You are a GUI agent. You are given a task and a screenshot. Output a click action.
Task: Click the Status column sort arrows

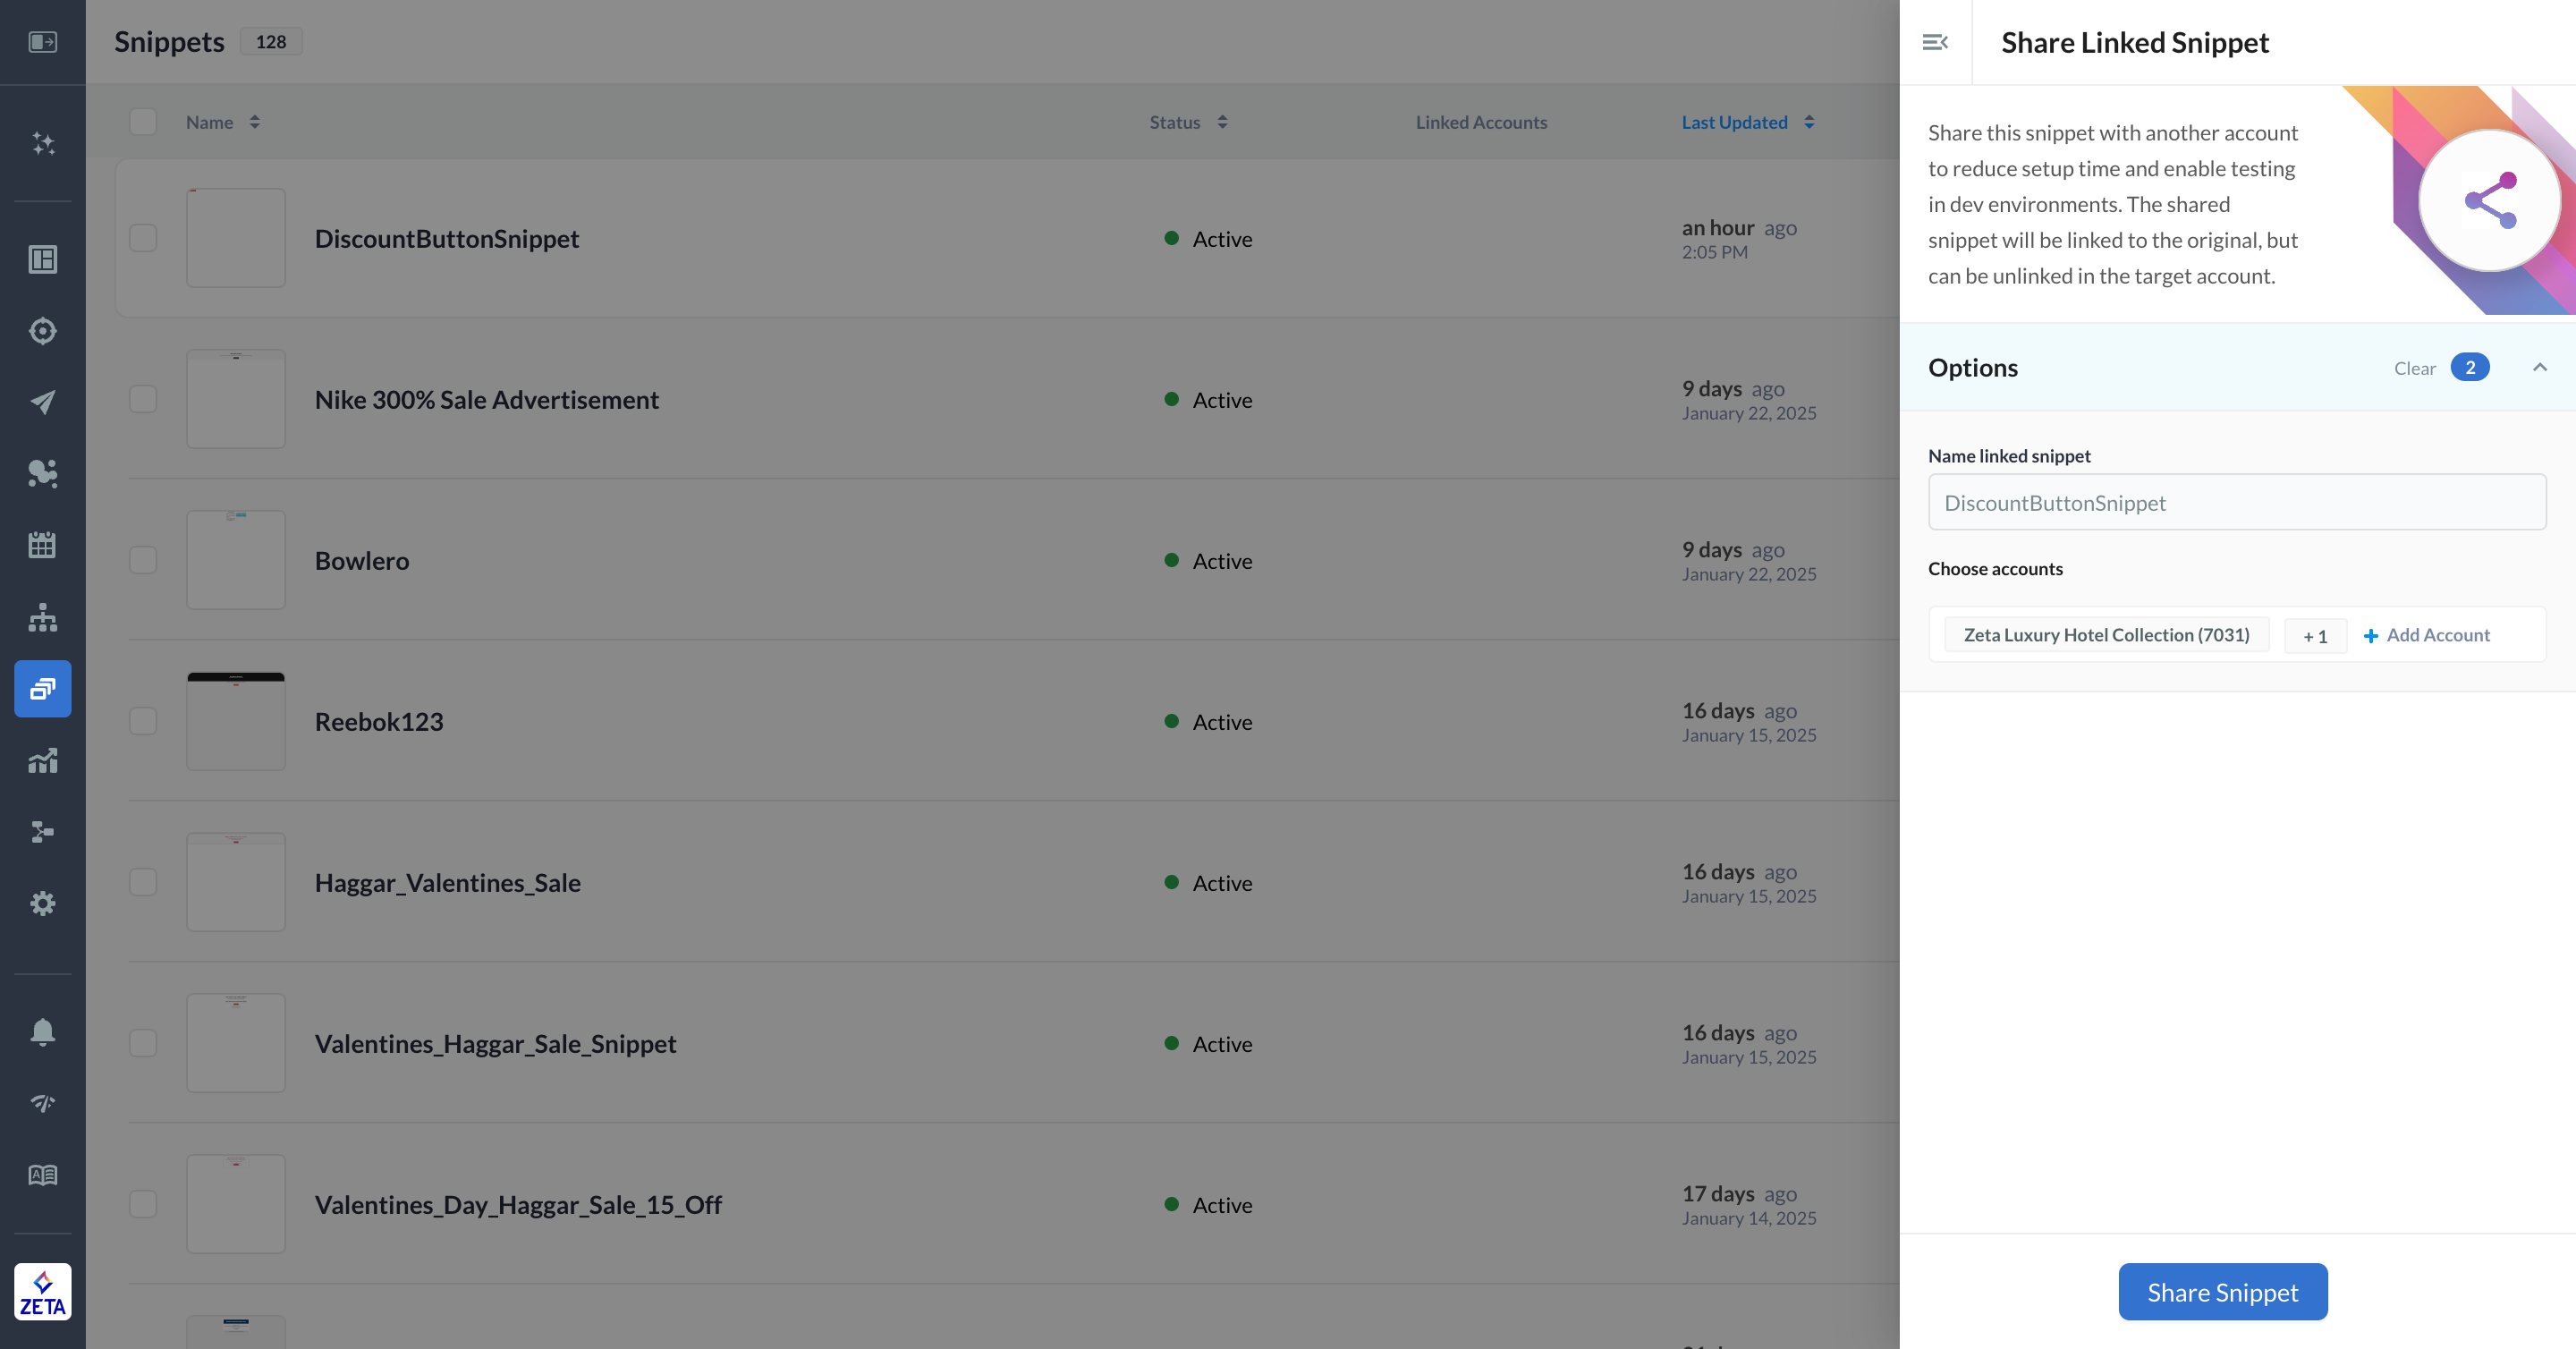1222,122
